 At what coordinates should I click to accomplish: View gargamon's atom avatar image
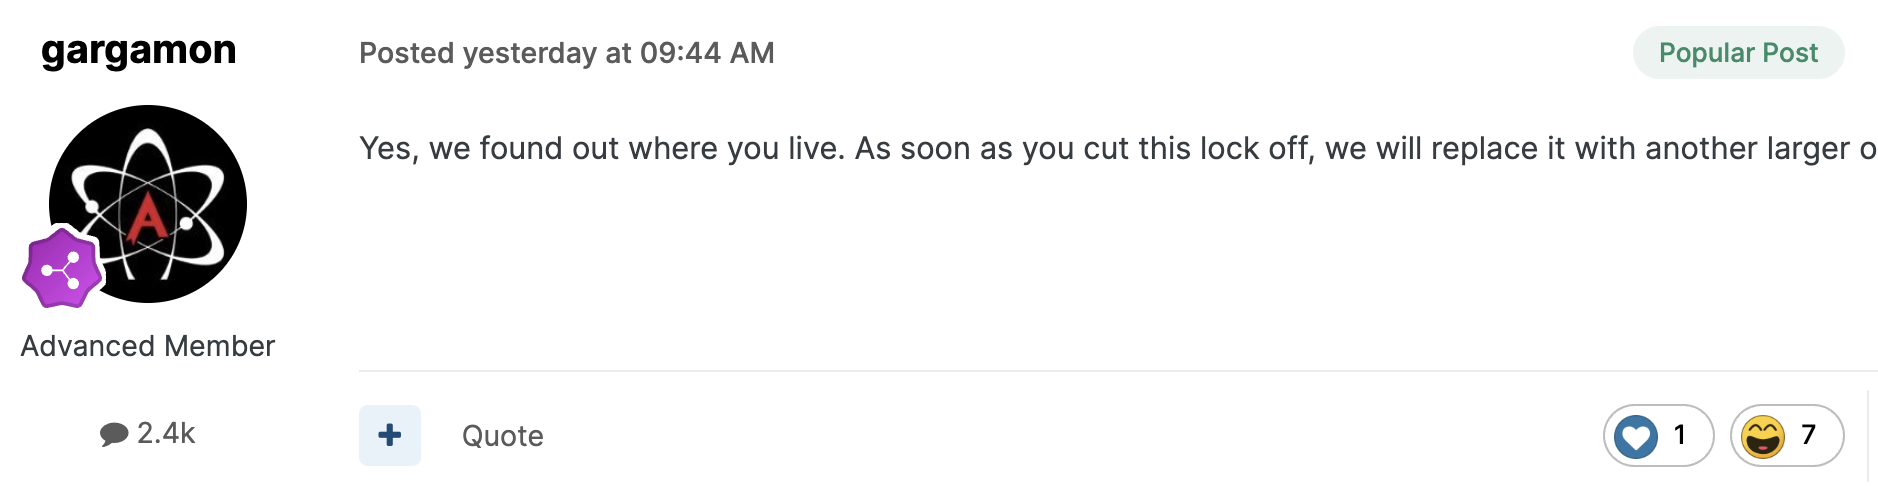pos(148,204)
